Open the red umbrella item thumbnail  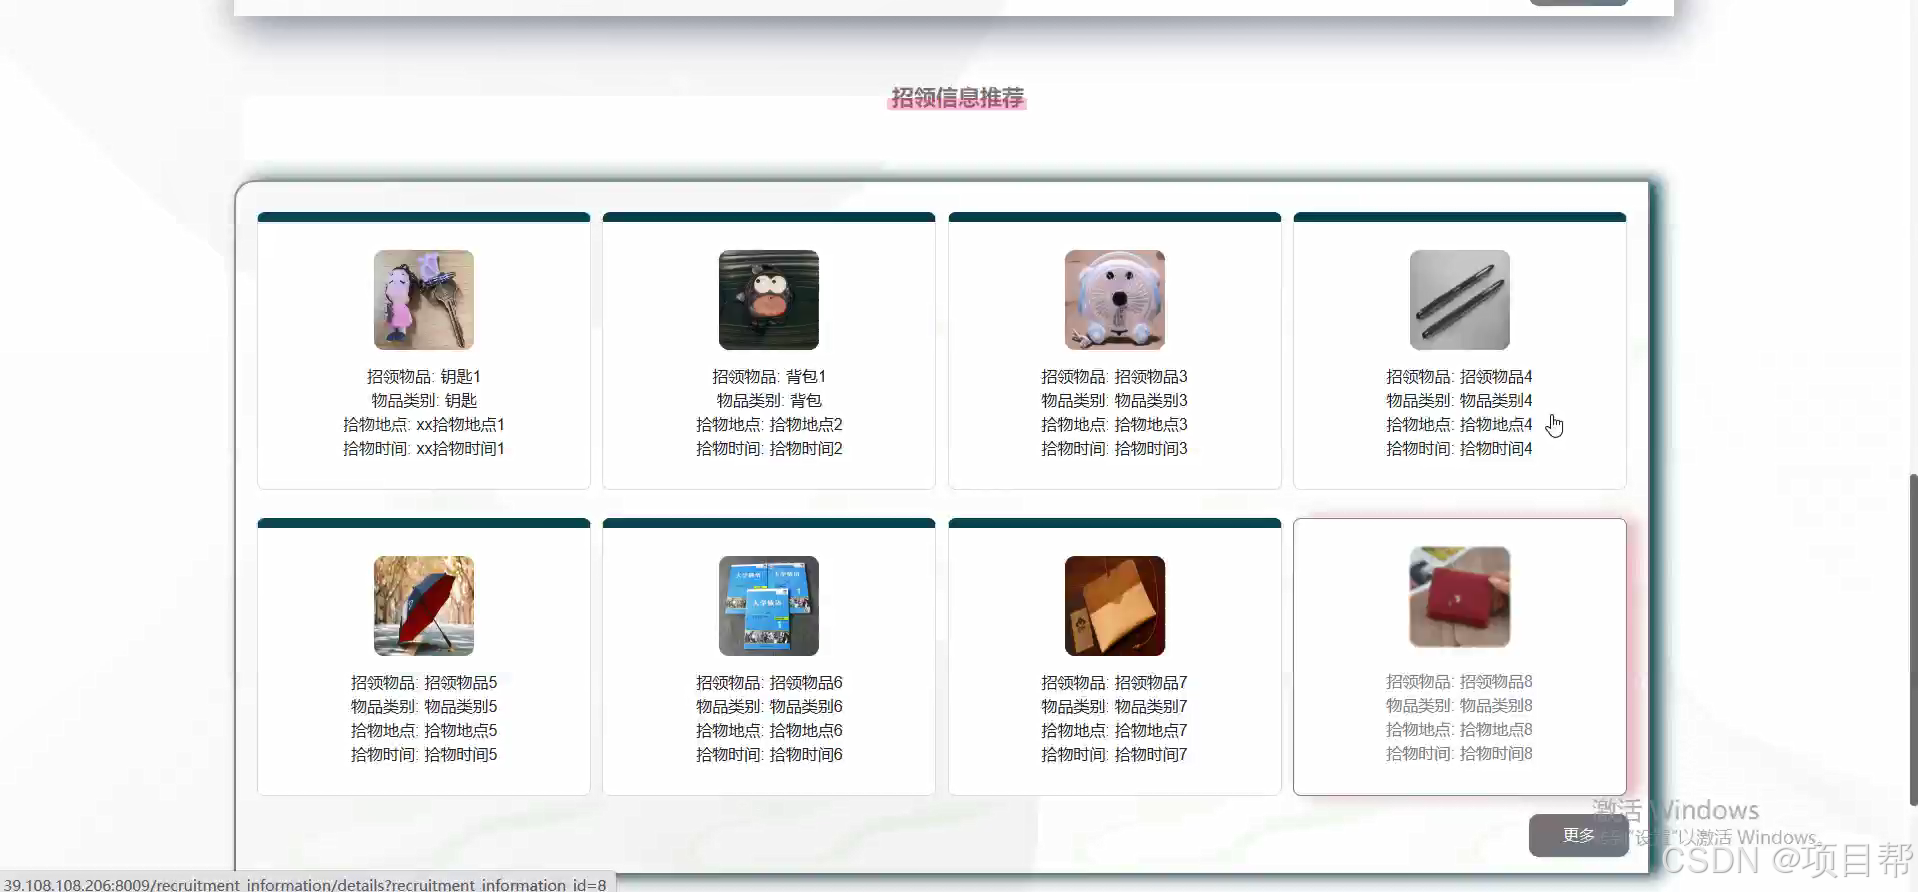pos(424,606)
